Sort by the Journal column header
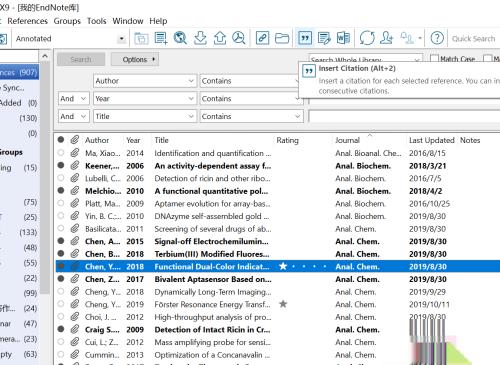500x365 pixels. click(x=347, y=140)
